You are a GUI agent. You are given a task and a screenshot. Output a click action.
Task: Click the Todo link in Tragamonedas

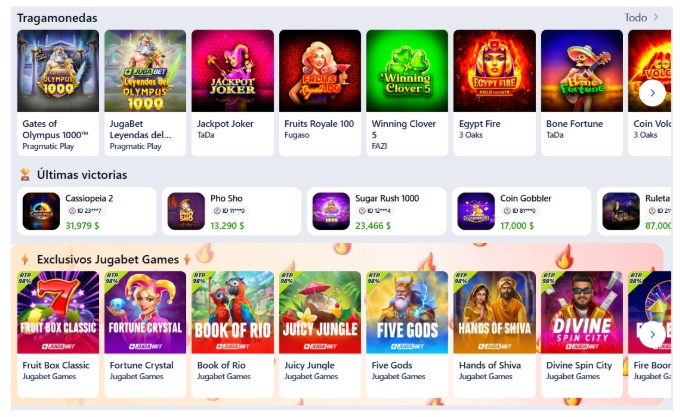coord(635,18)
